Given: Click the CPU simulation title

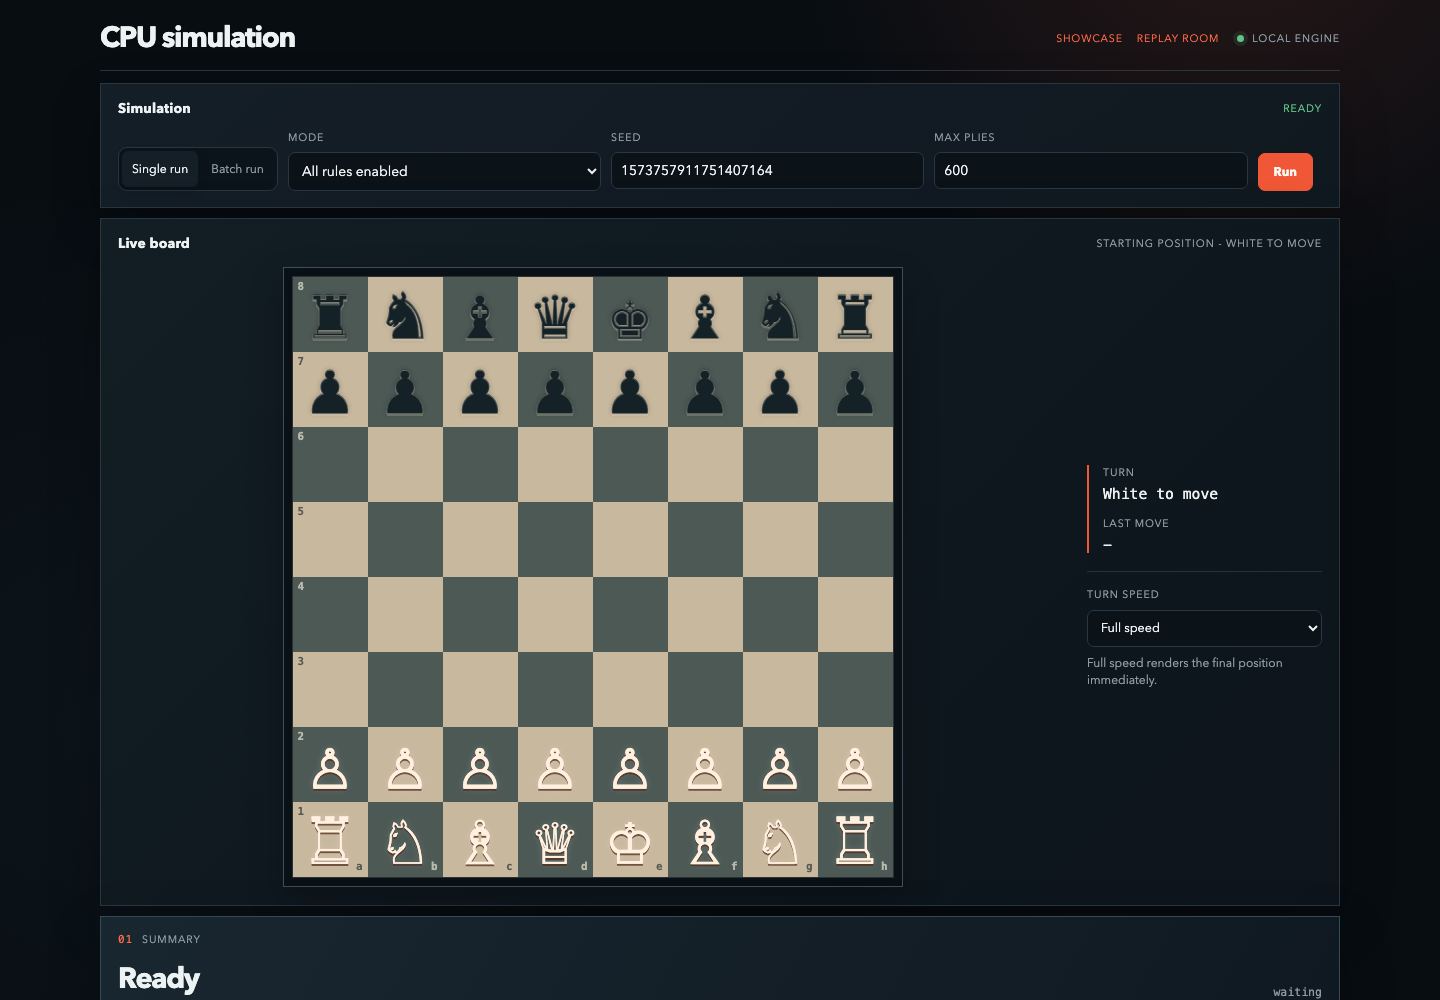Looking at the screenshot, I should [x=198, y=37].
